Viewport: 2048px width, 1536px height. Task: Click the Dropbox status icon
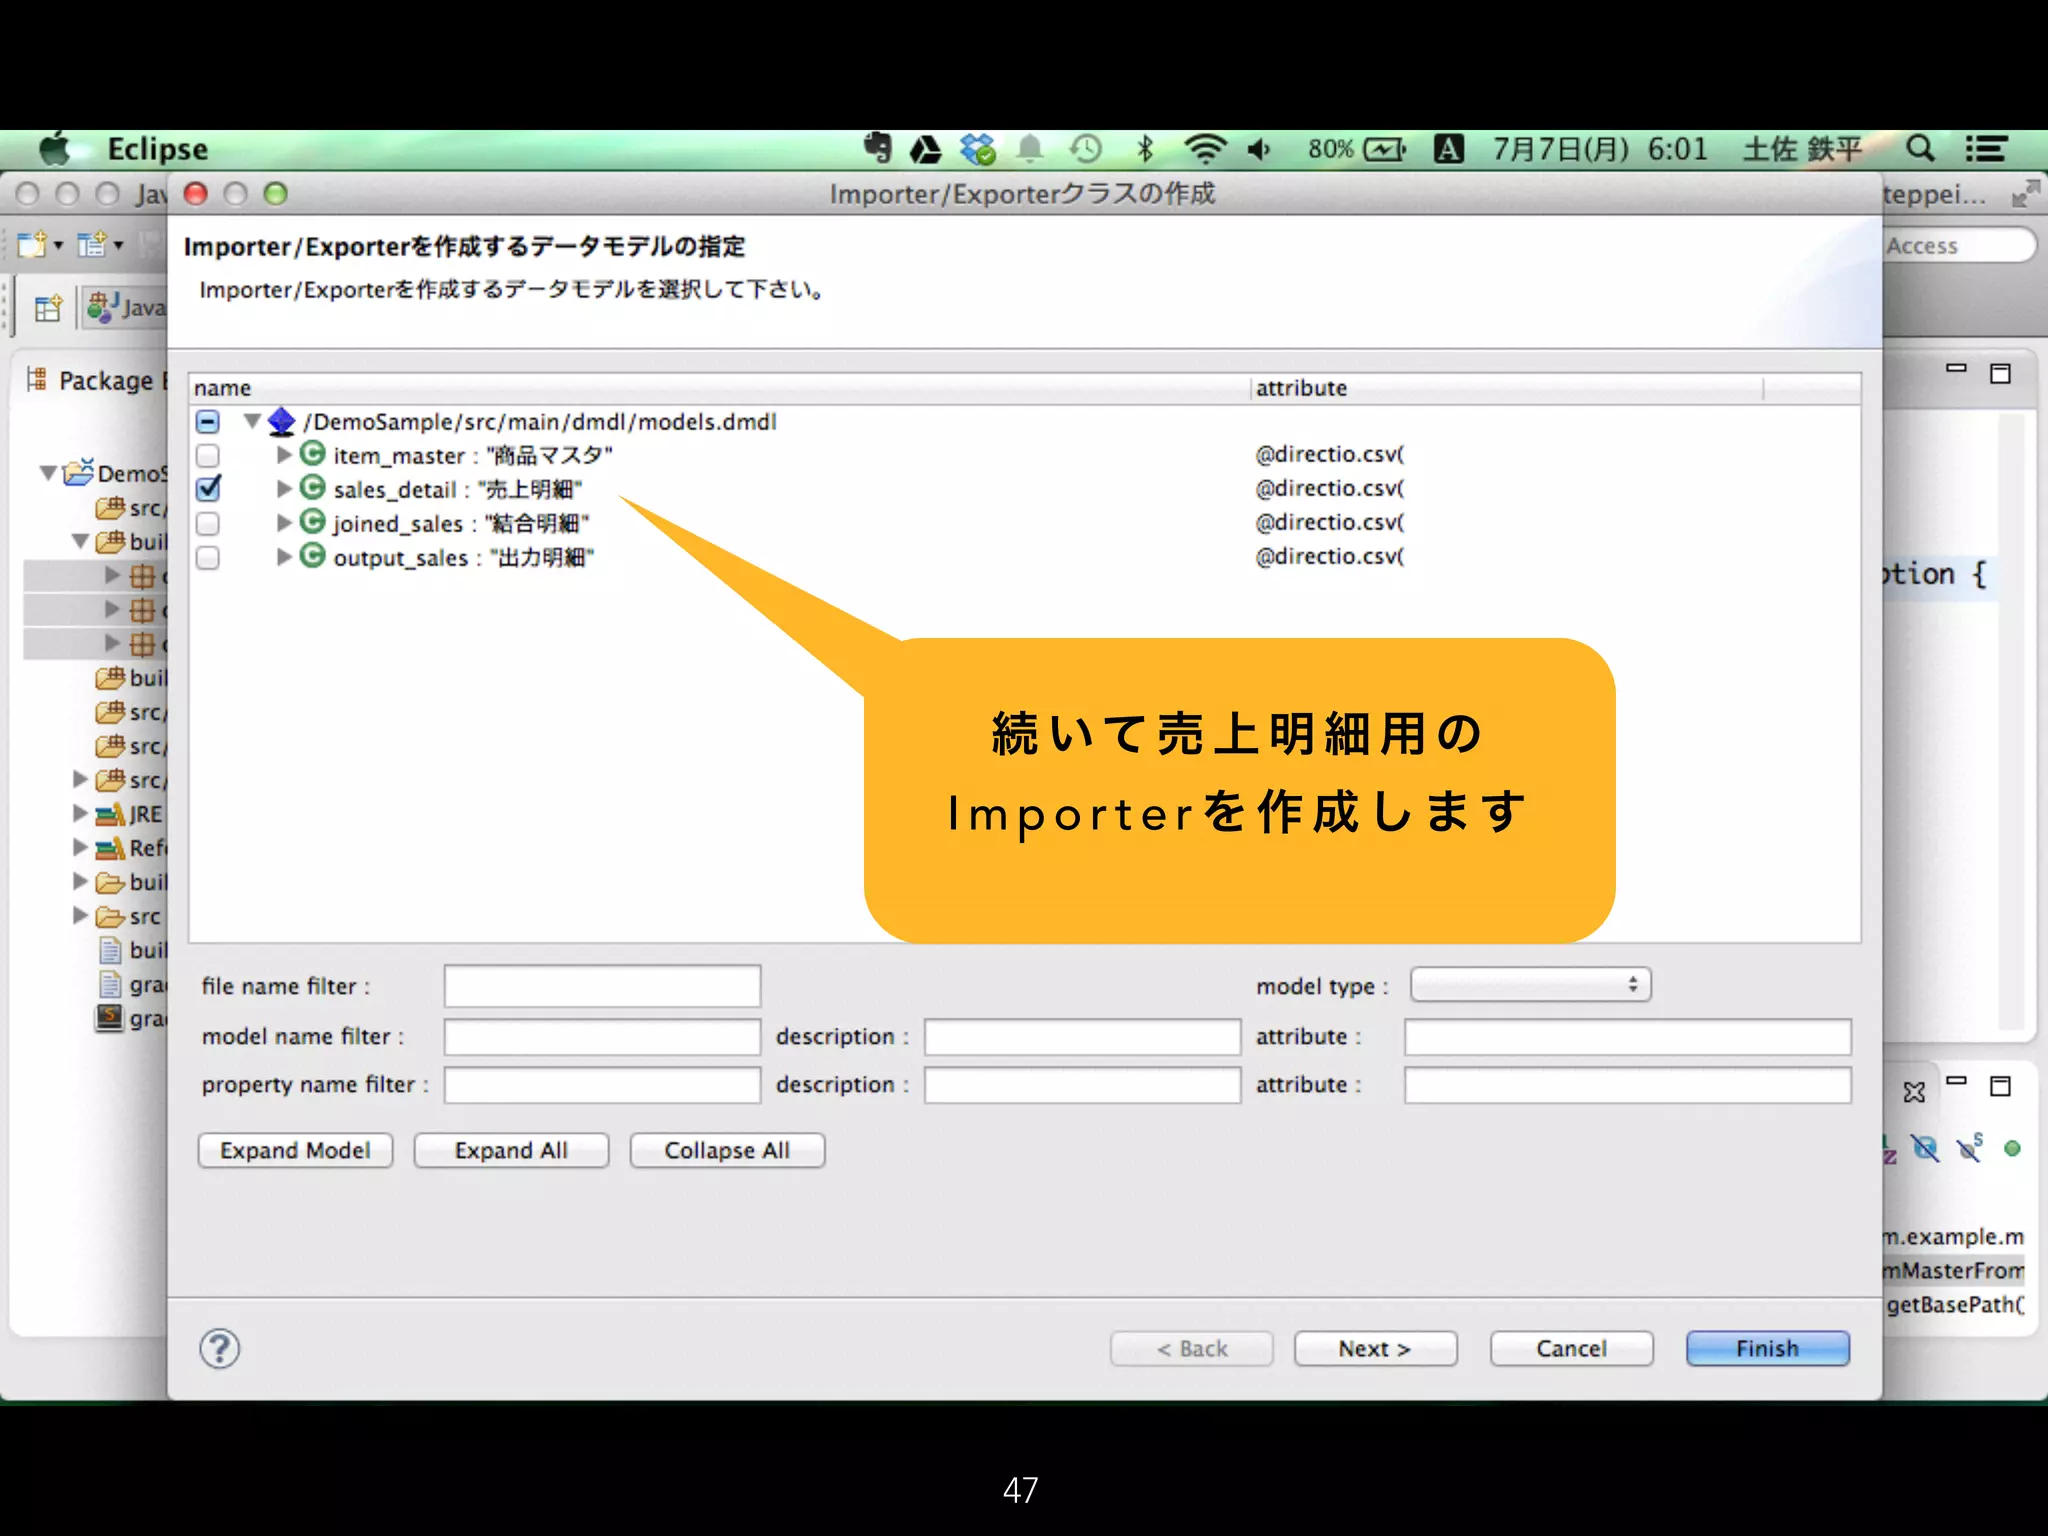[x=977, y=150]
